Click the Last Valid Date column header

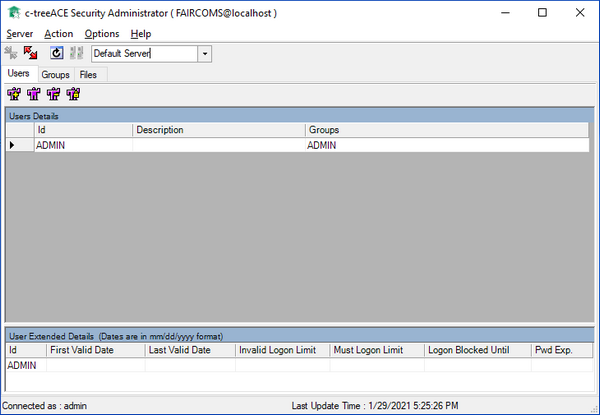pyautogui.click(x=190, y=350)
